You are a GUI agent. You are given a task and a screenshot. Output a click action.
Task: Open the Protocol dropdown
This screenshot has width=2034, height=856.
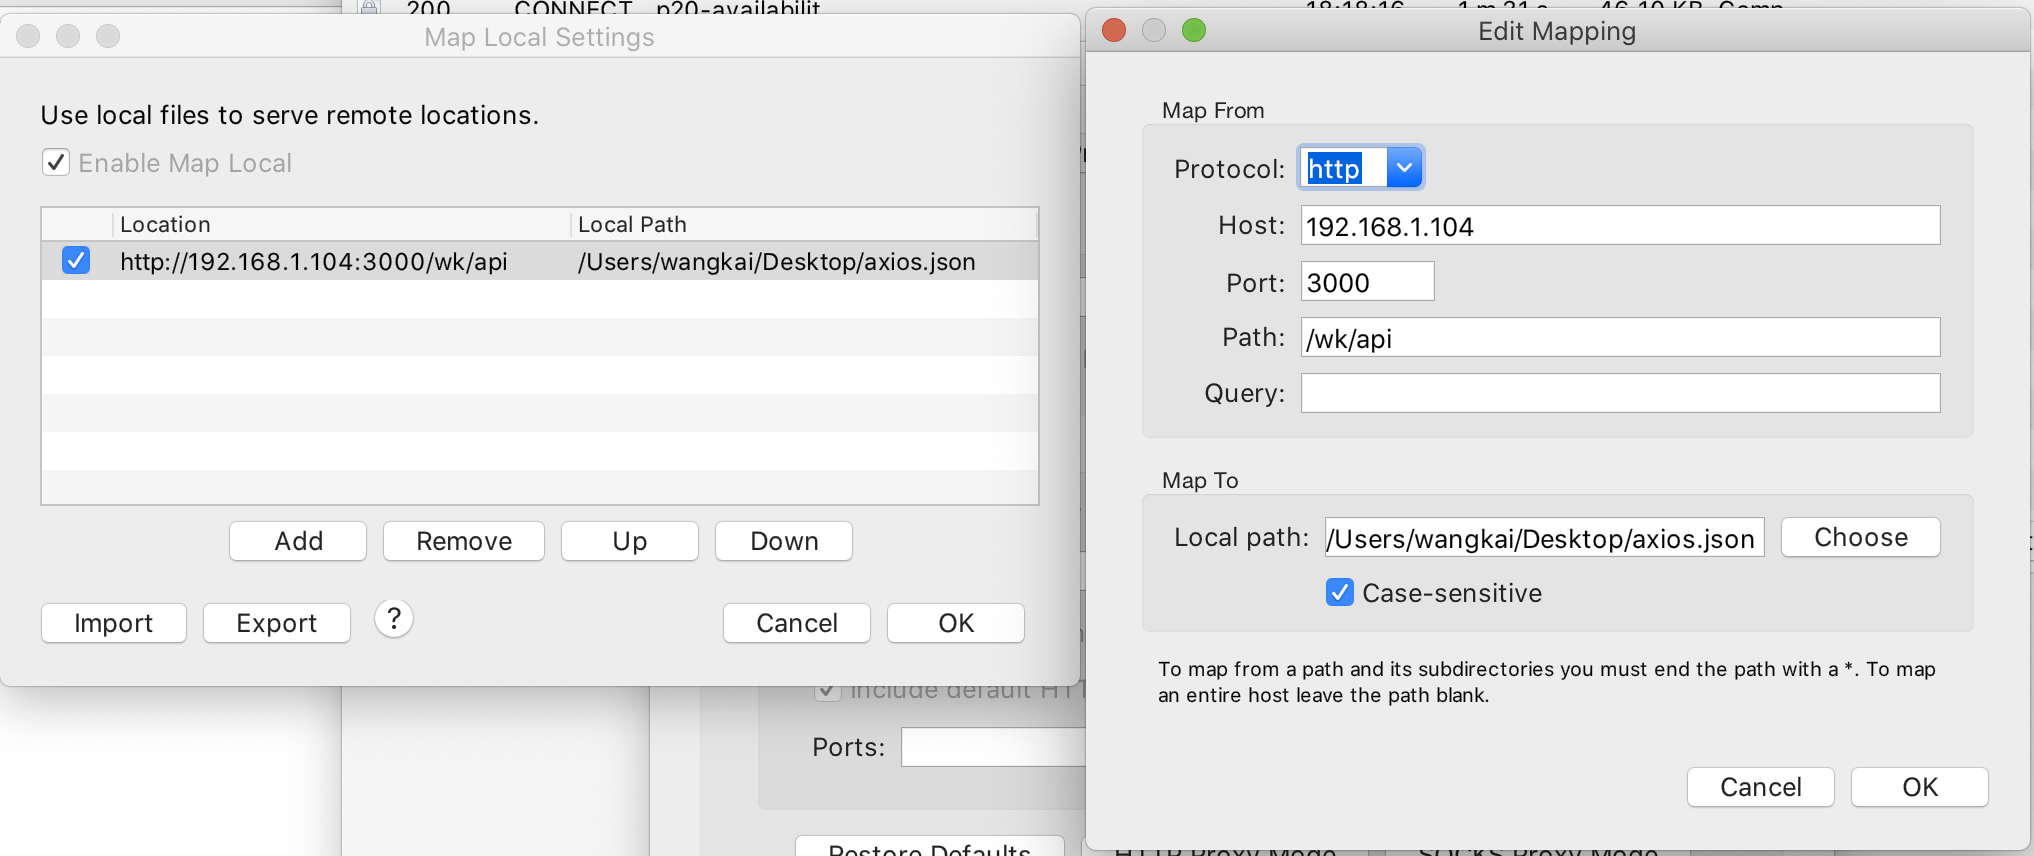tap(1404, 168)
